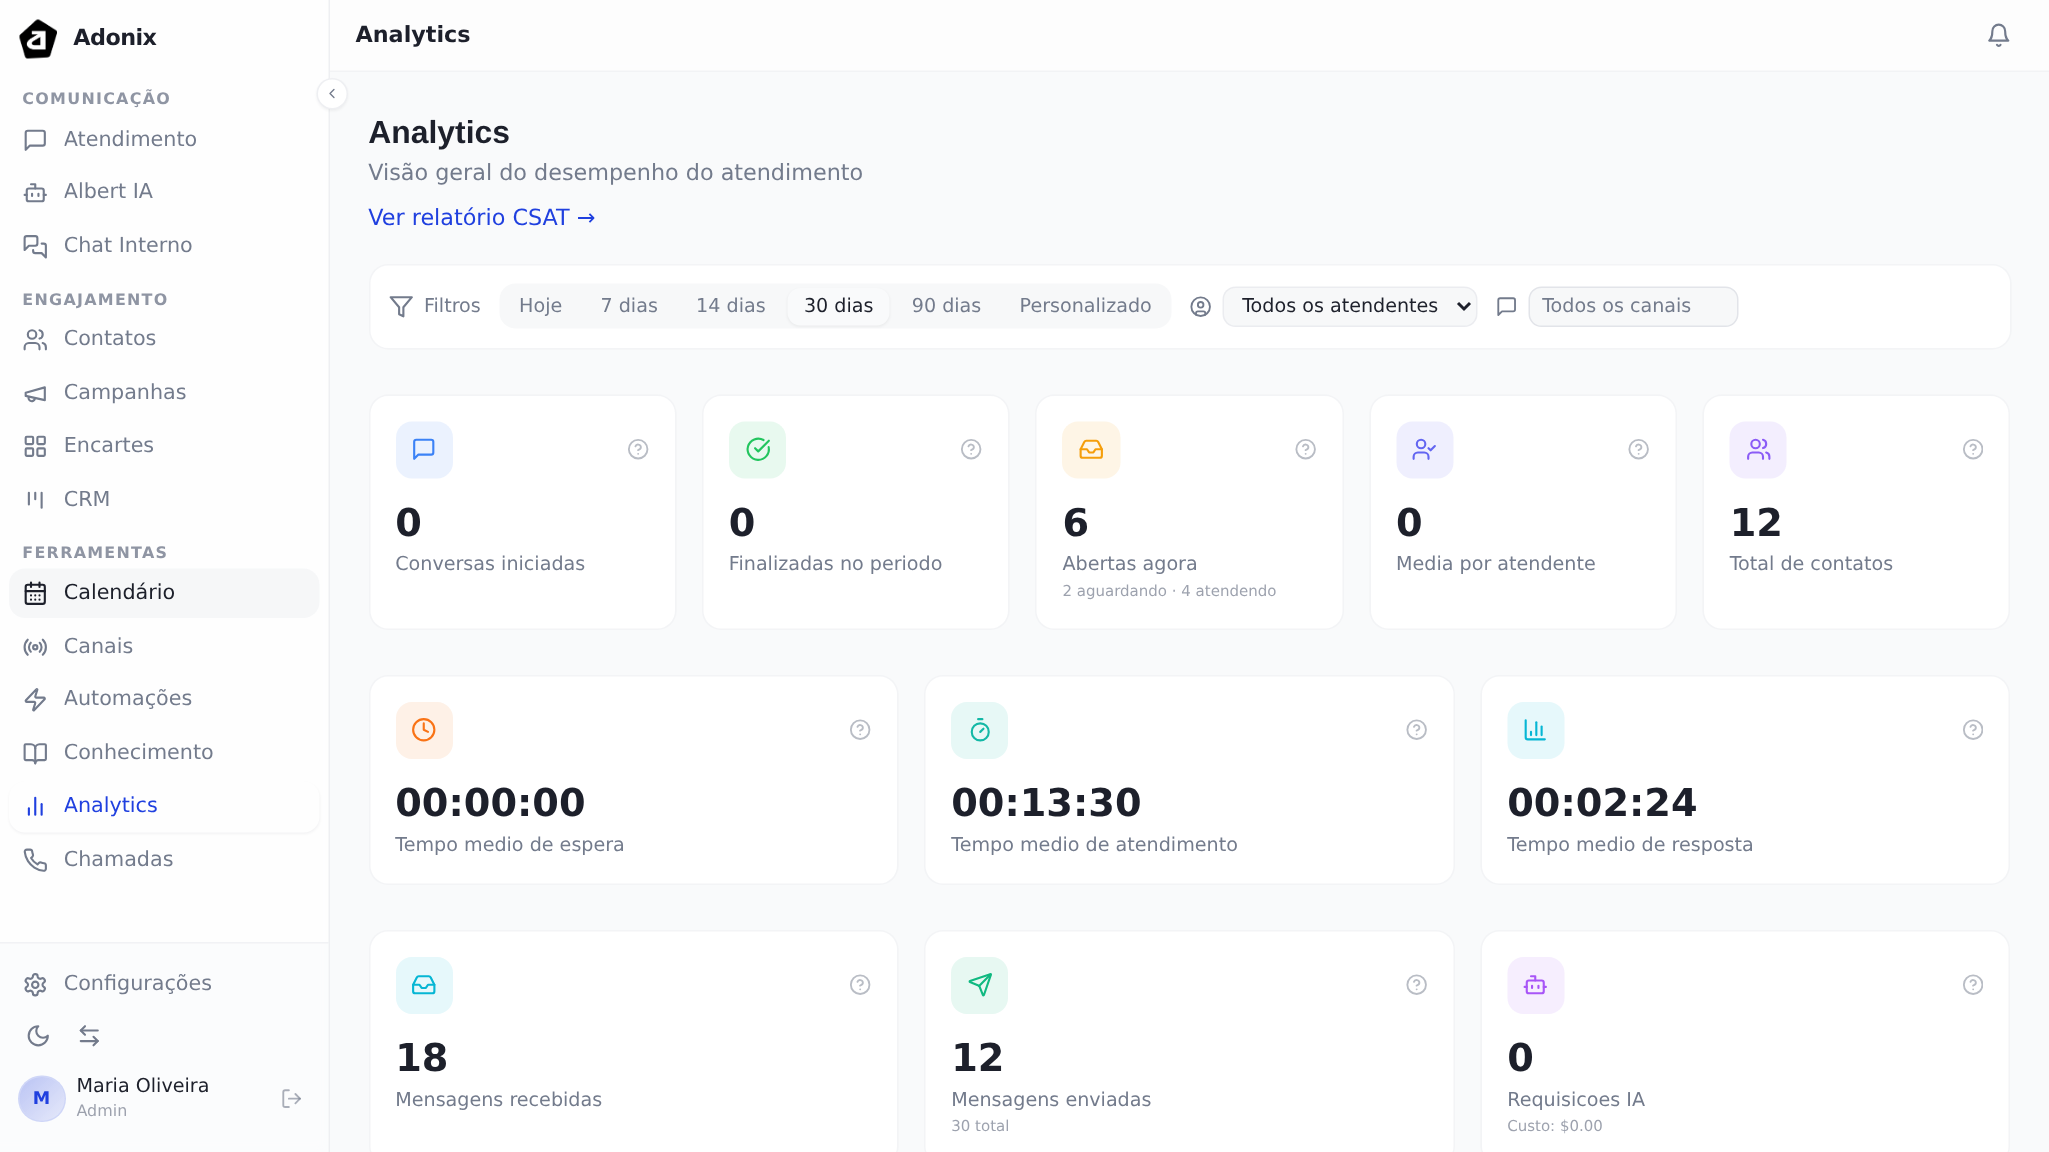Click the Filtros button

point(435,306)
